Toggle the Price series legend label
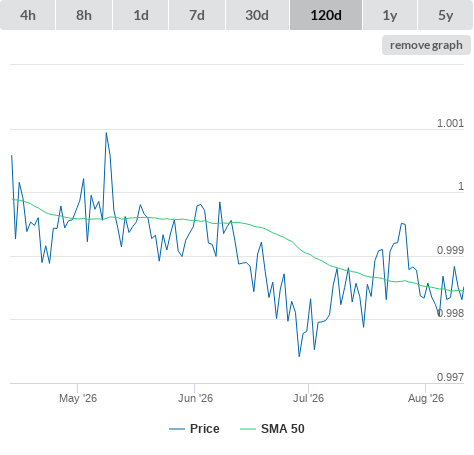Screen dimensions: 474x455 205,429
